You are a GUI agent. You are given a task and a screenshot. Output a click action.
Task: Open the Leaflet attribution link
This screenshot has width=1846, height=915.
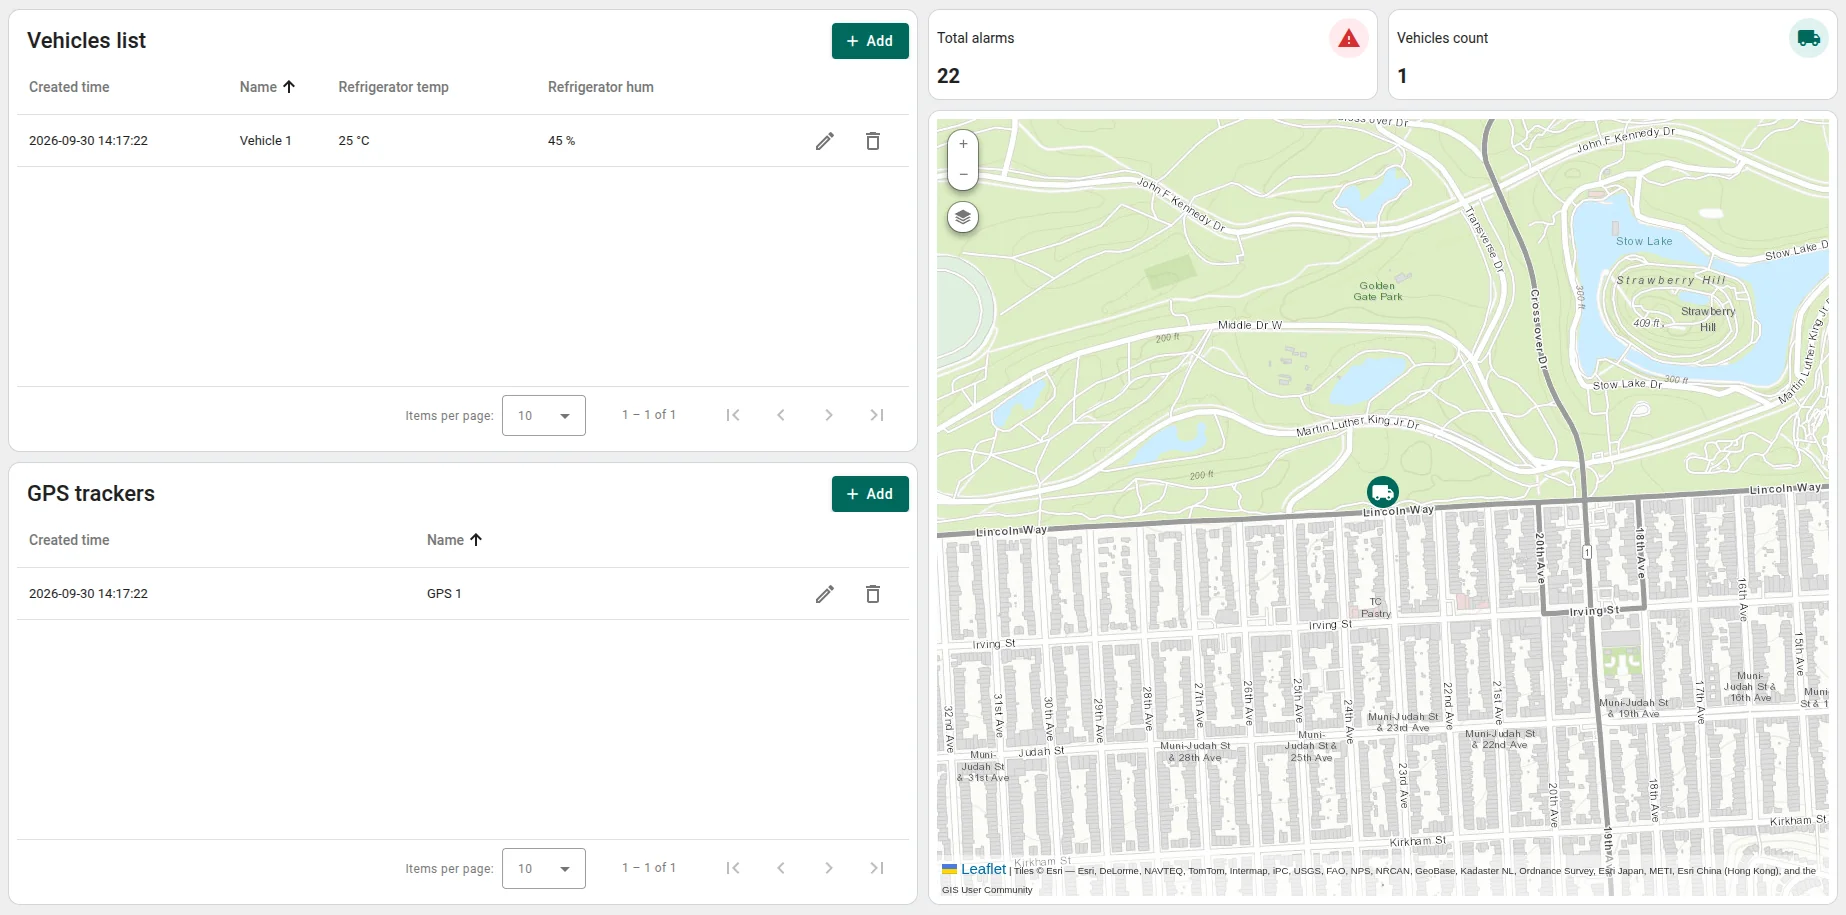[974, 869]
